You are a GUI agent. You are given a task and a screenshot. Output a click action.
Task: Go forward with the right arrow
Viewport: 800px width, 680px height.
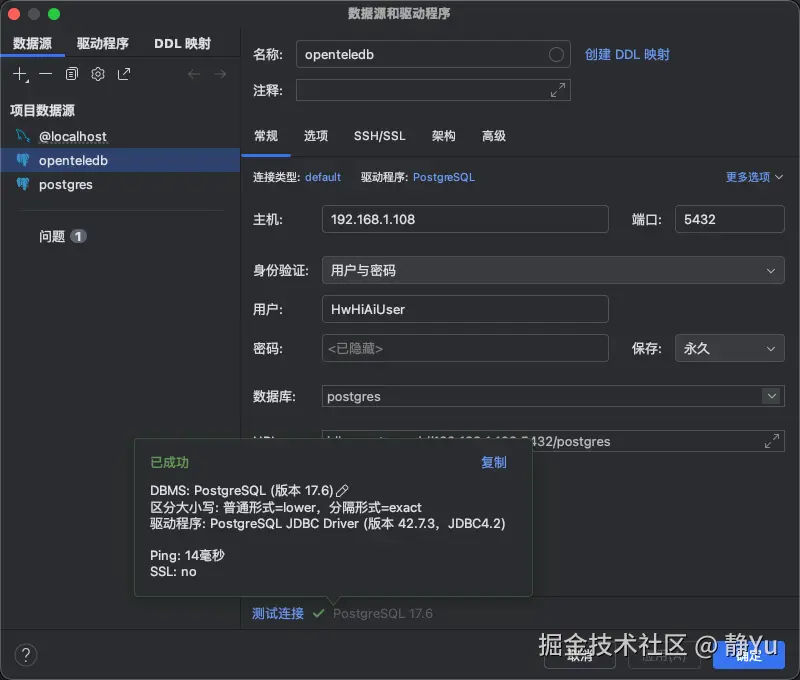pos(220,74)
